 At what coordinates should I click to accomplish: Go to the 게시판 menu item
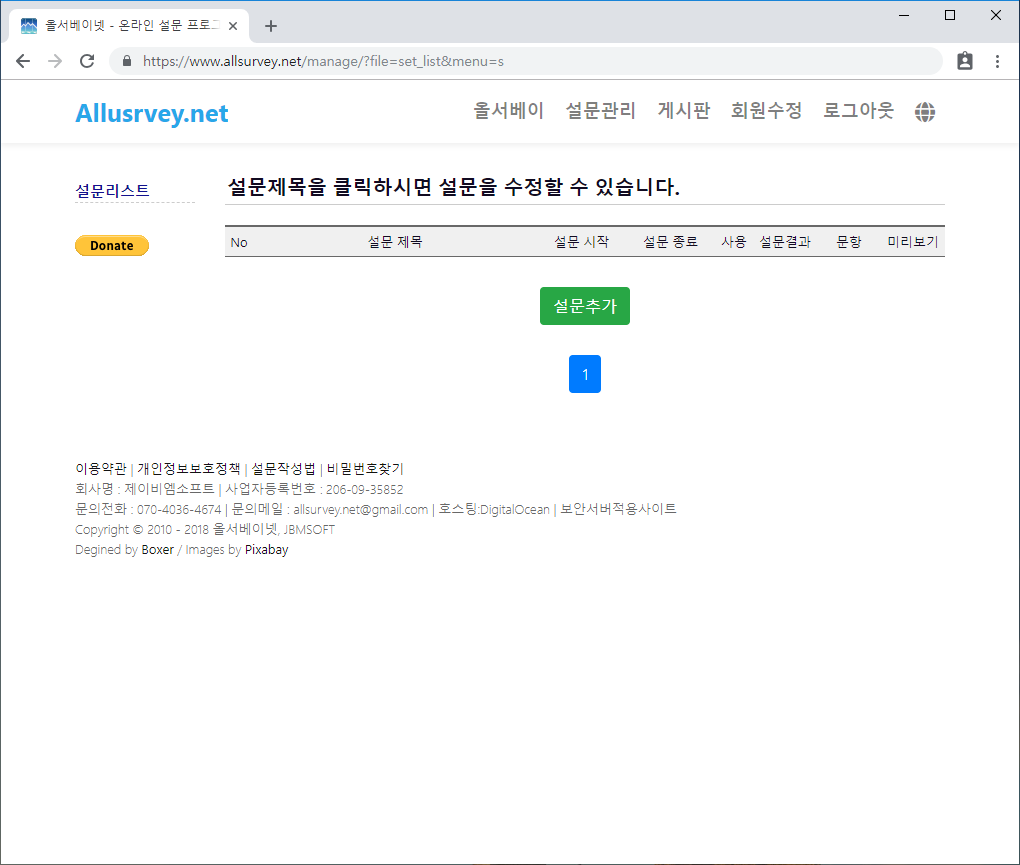(683, 111)
